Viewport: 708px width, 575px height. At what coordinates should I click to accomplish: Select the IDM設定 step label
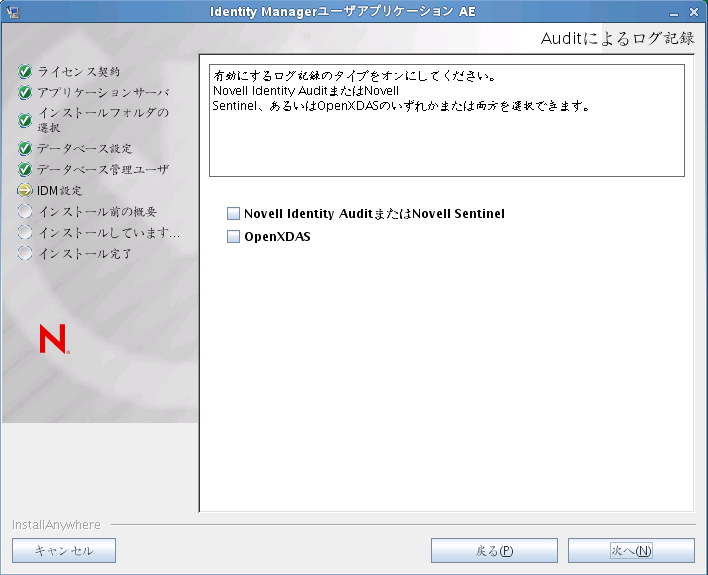(x=60, y=191)
